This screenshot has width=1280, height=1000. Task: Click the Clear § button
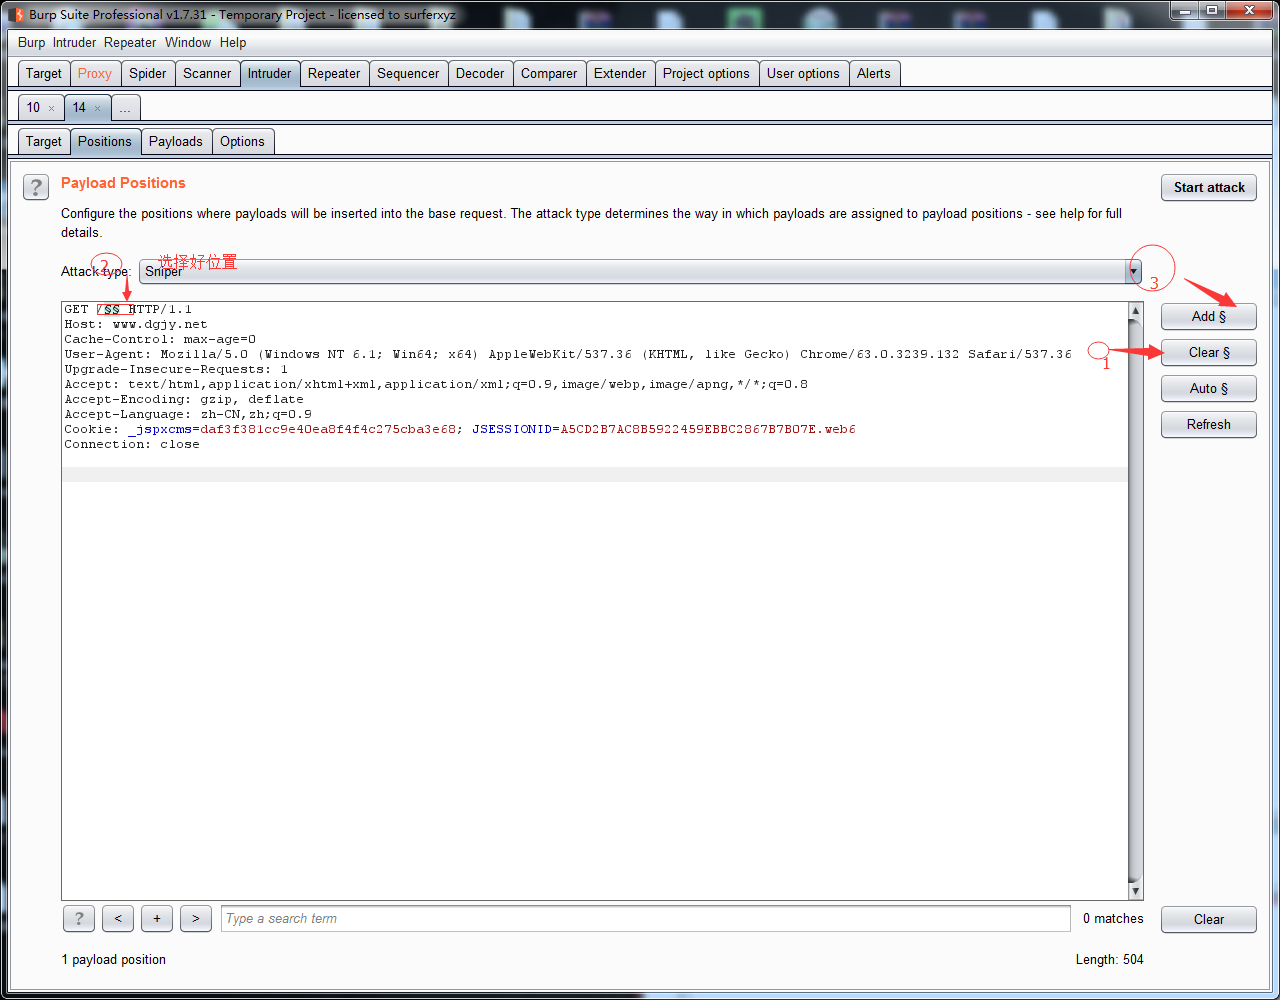tap(1209, 352)
